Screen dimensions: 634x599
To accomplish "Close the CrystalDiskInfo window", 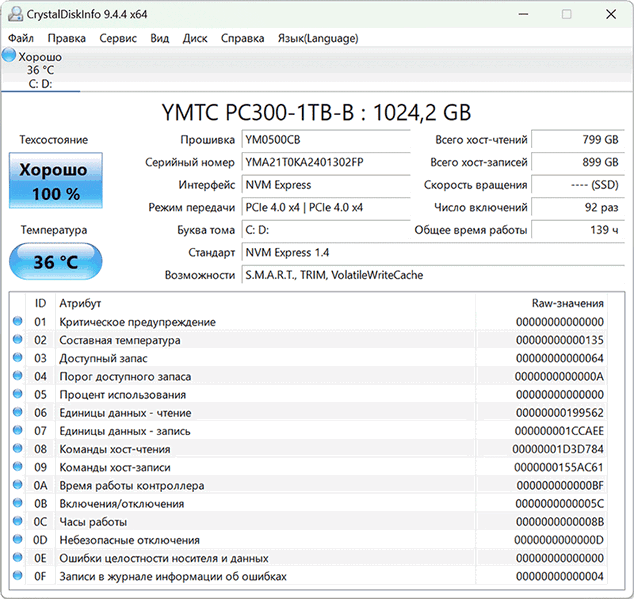I will click(x=611, y=15).
